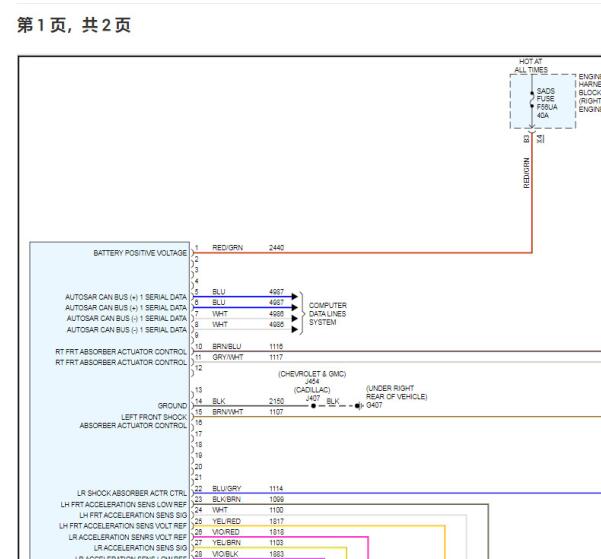Select the vertical RED/GRN wire label below the fuse

pyautogui.click(x=526, y=173)
